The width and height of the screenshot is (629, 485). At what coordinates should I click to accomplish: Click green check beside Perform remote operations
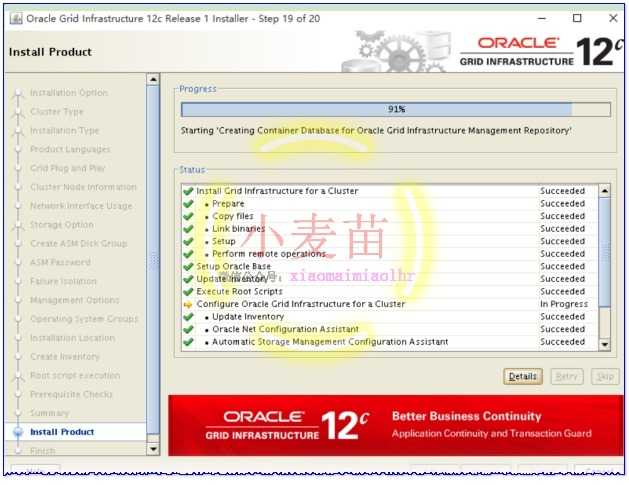tap(188, 254)
